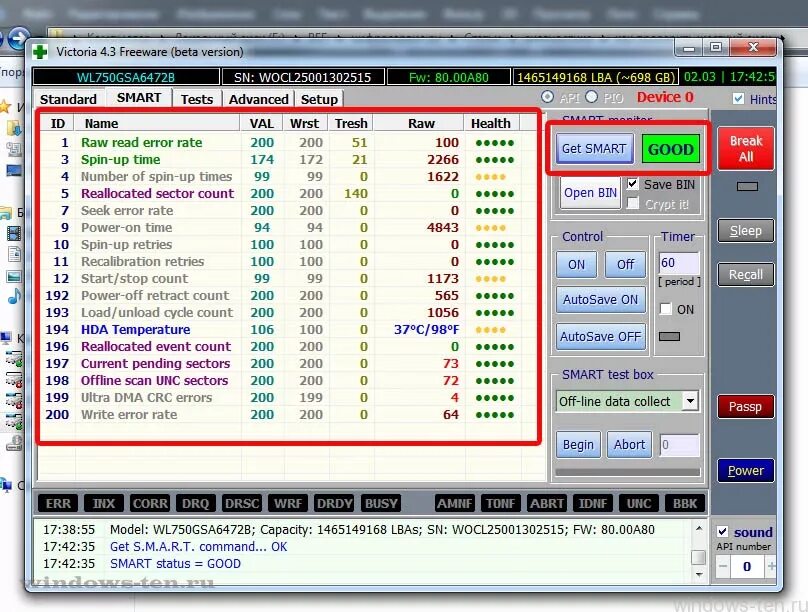Image resolution: width=808 pixels, height=612 pixels.
Task: Click the BUSY status indicator
Action: [381, 503]
